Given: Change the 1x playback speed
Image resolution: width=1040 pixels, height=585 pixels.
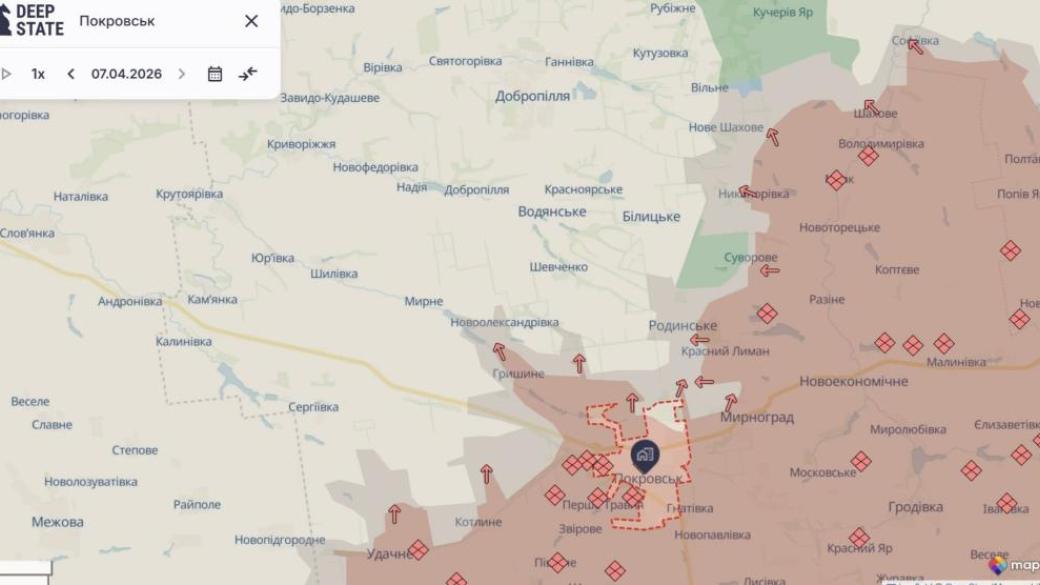Looking at the screenshot, I should (38, 74).
